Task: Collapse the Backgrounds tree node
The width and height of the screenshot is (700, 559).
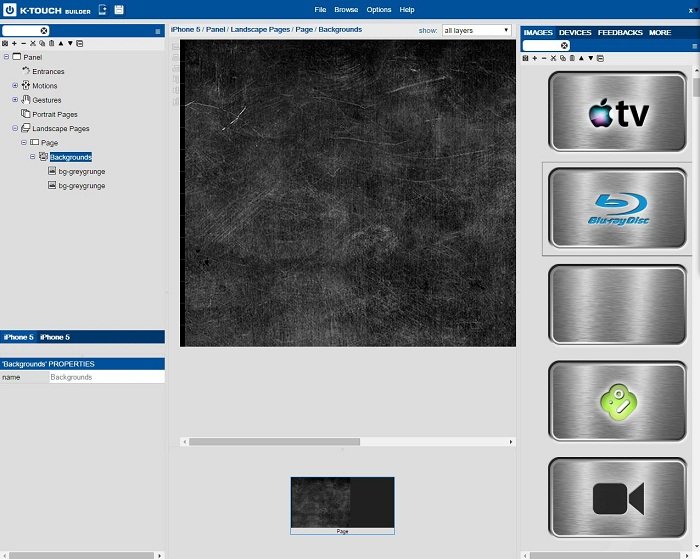Action: [x=33, y=157]
